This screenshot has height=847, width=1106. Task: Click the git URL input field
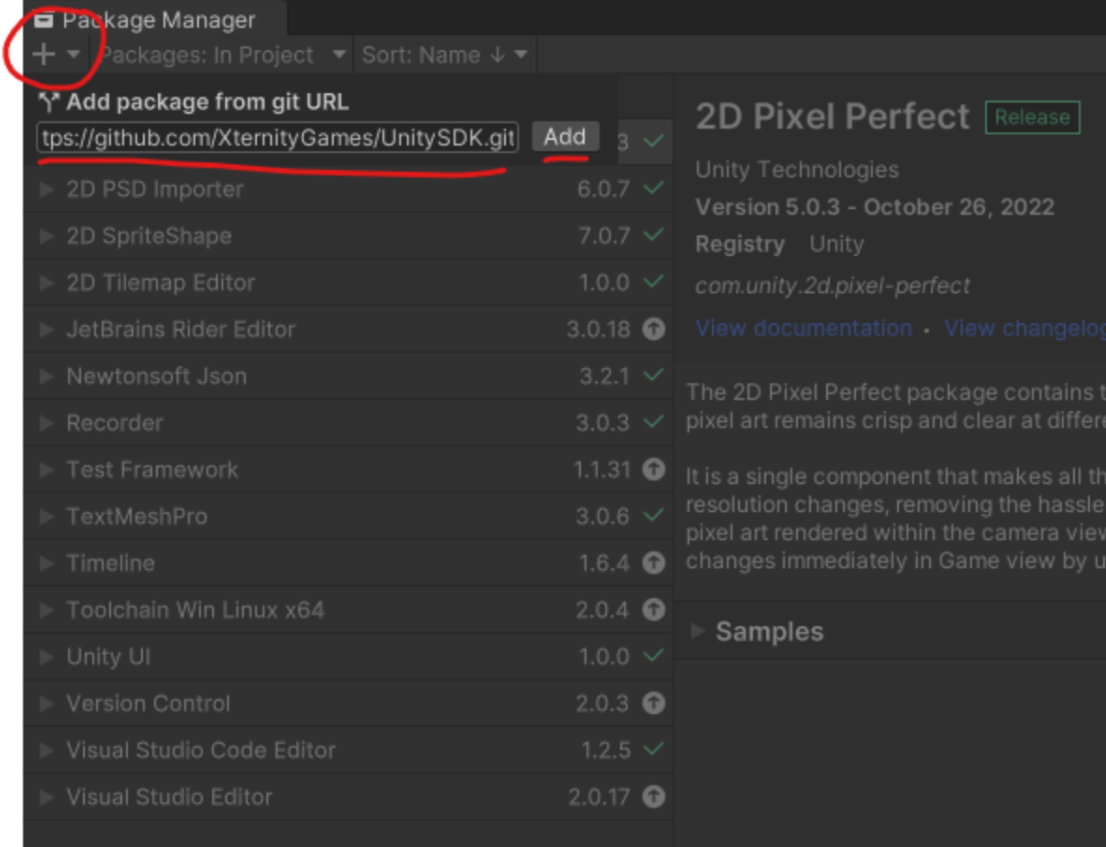pos(278,138)
